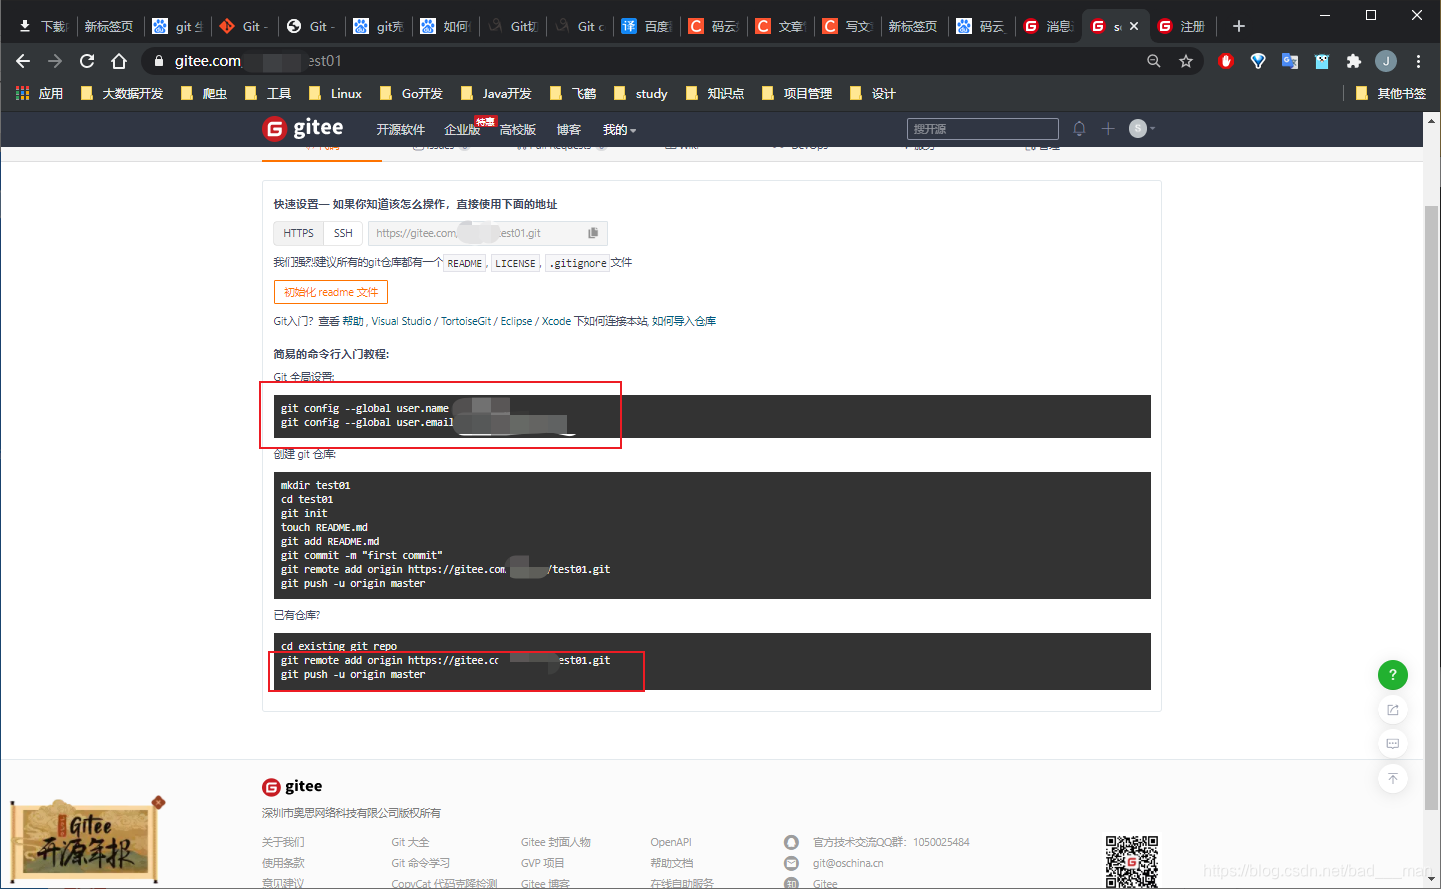Viewport: 1441px width, 889px height.
Task: Open the study bookmark folder
Action: [640, 93]
